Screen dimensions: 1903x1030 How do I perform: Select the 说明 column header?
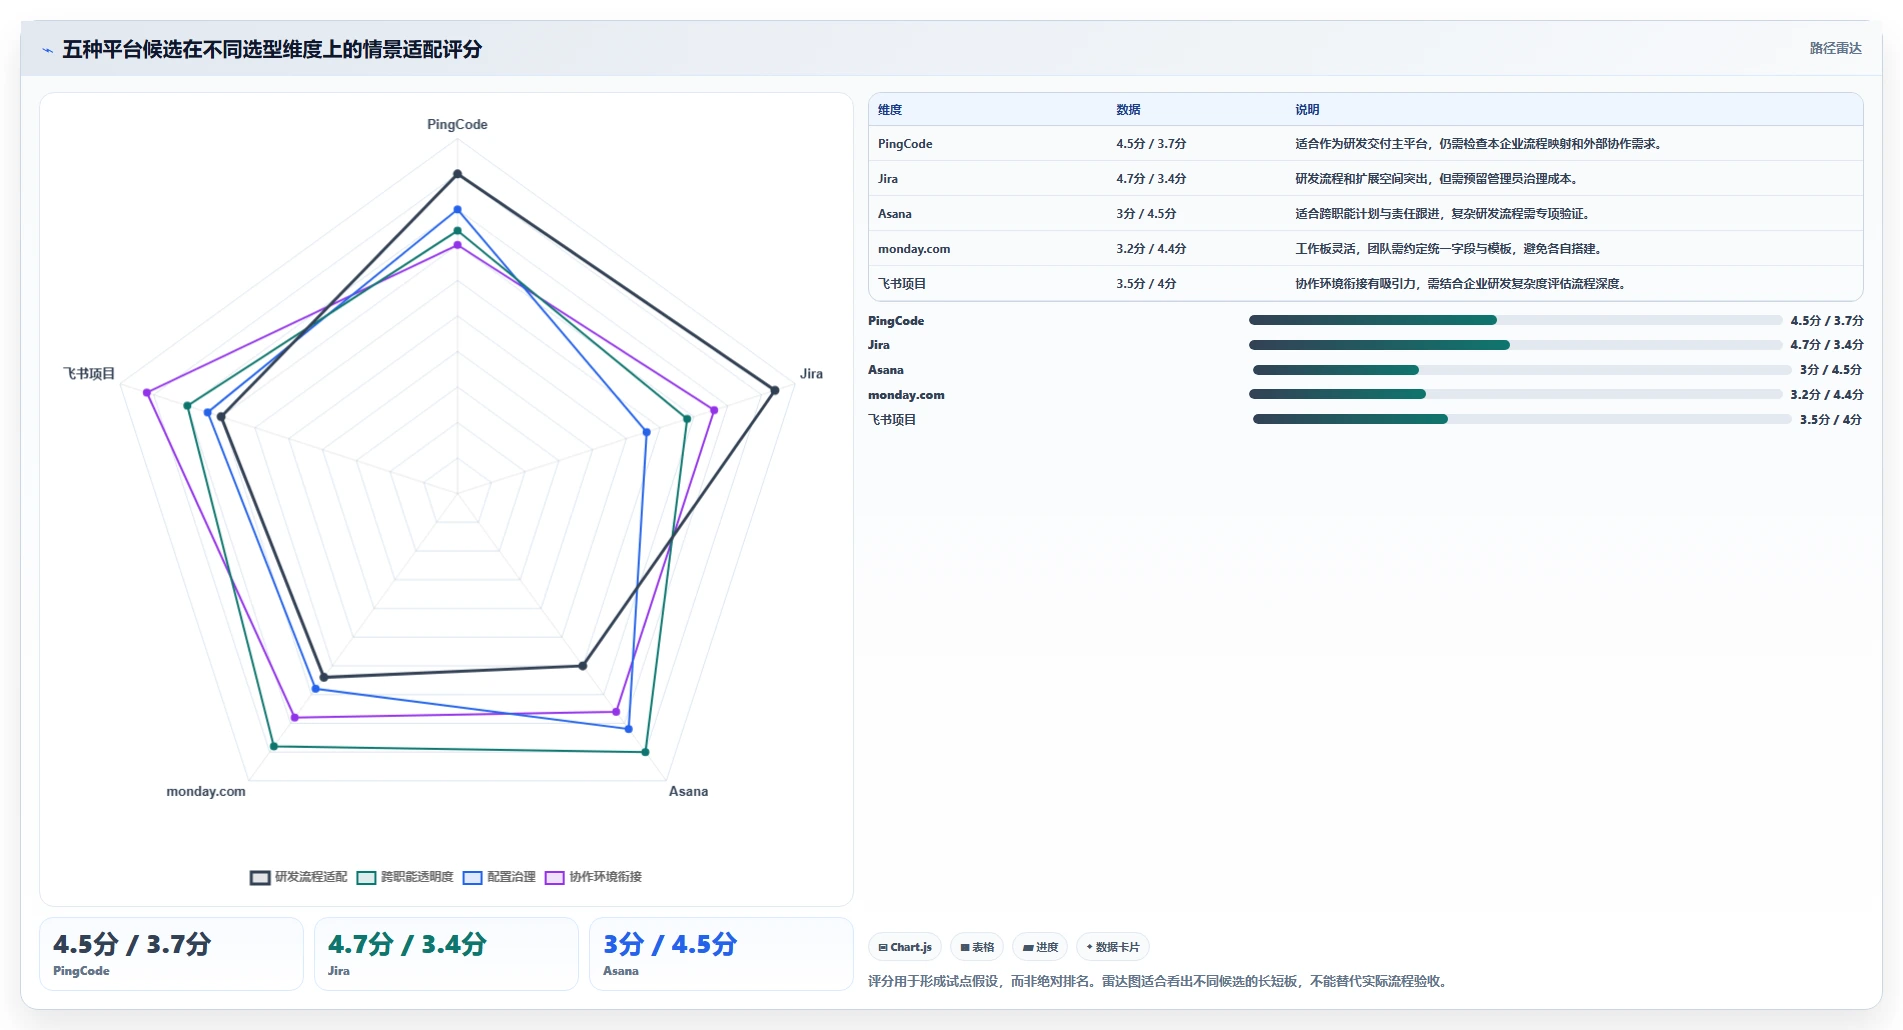point(1307,110)
